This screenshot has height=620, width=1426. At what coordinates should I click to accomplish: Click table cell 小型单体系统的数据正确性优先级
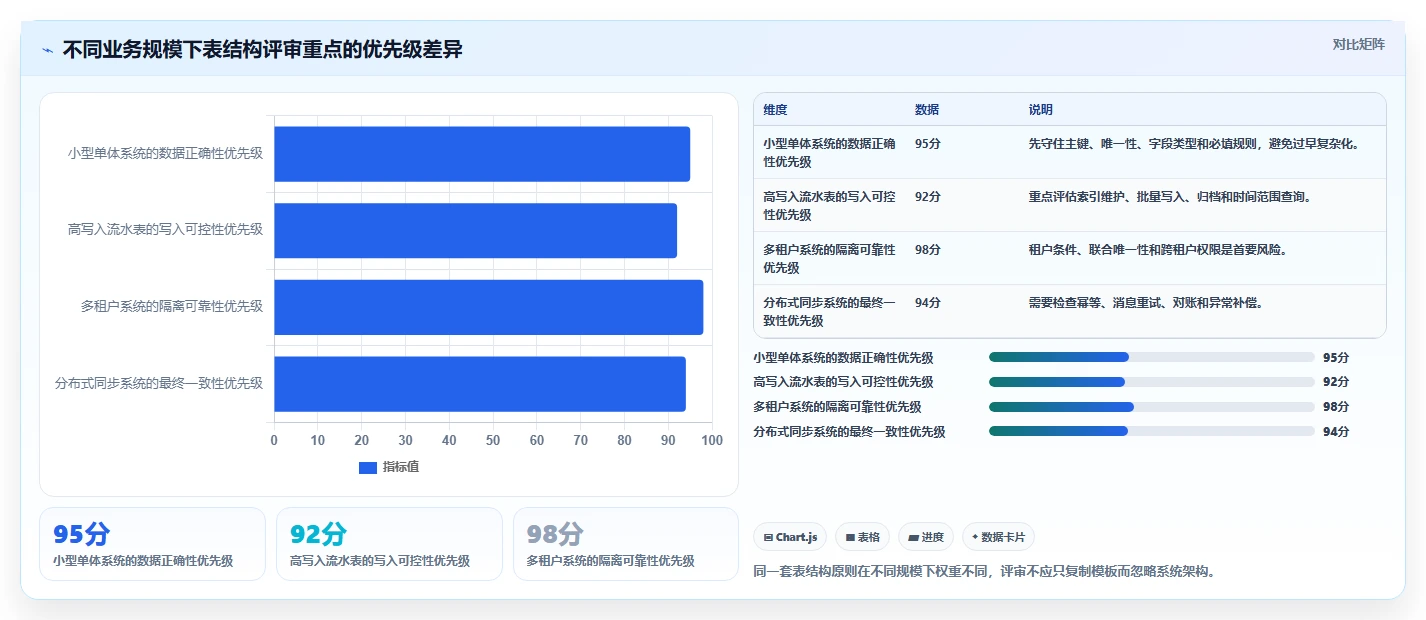(x=829, y=152)
